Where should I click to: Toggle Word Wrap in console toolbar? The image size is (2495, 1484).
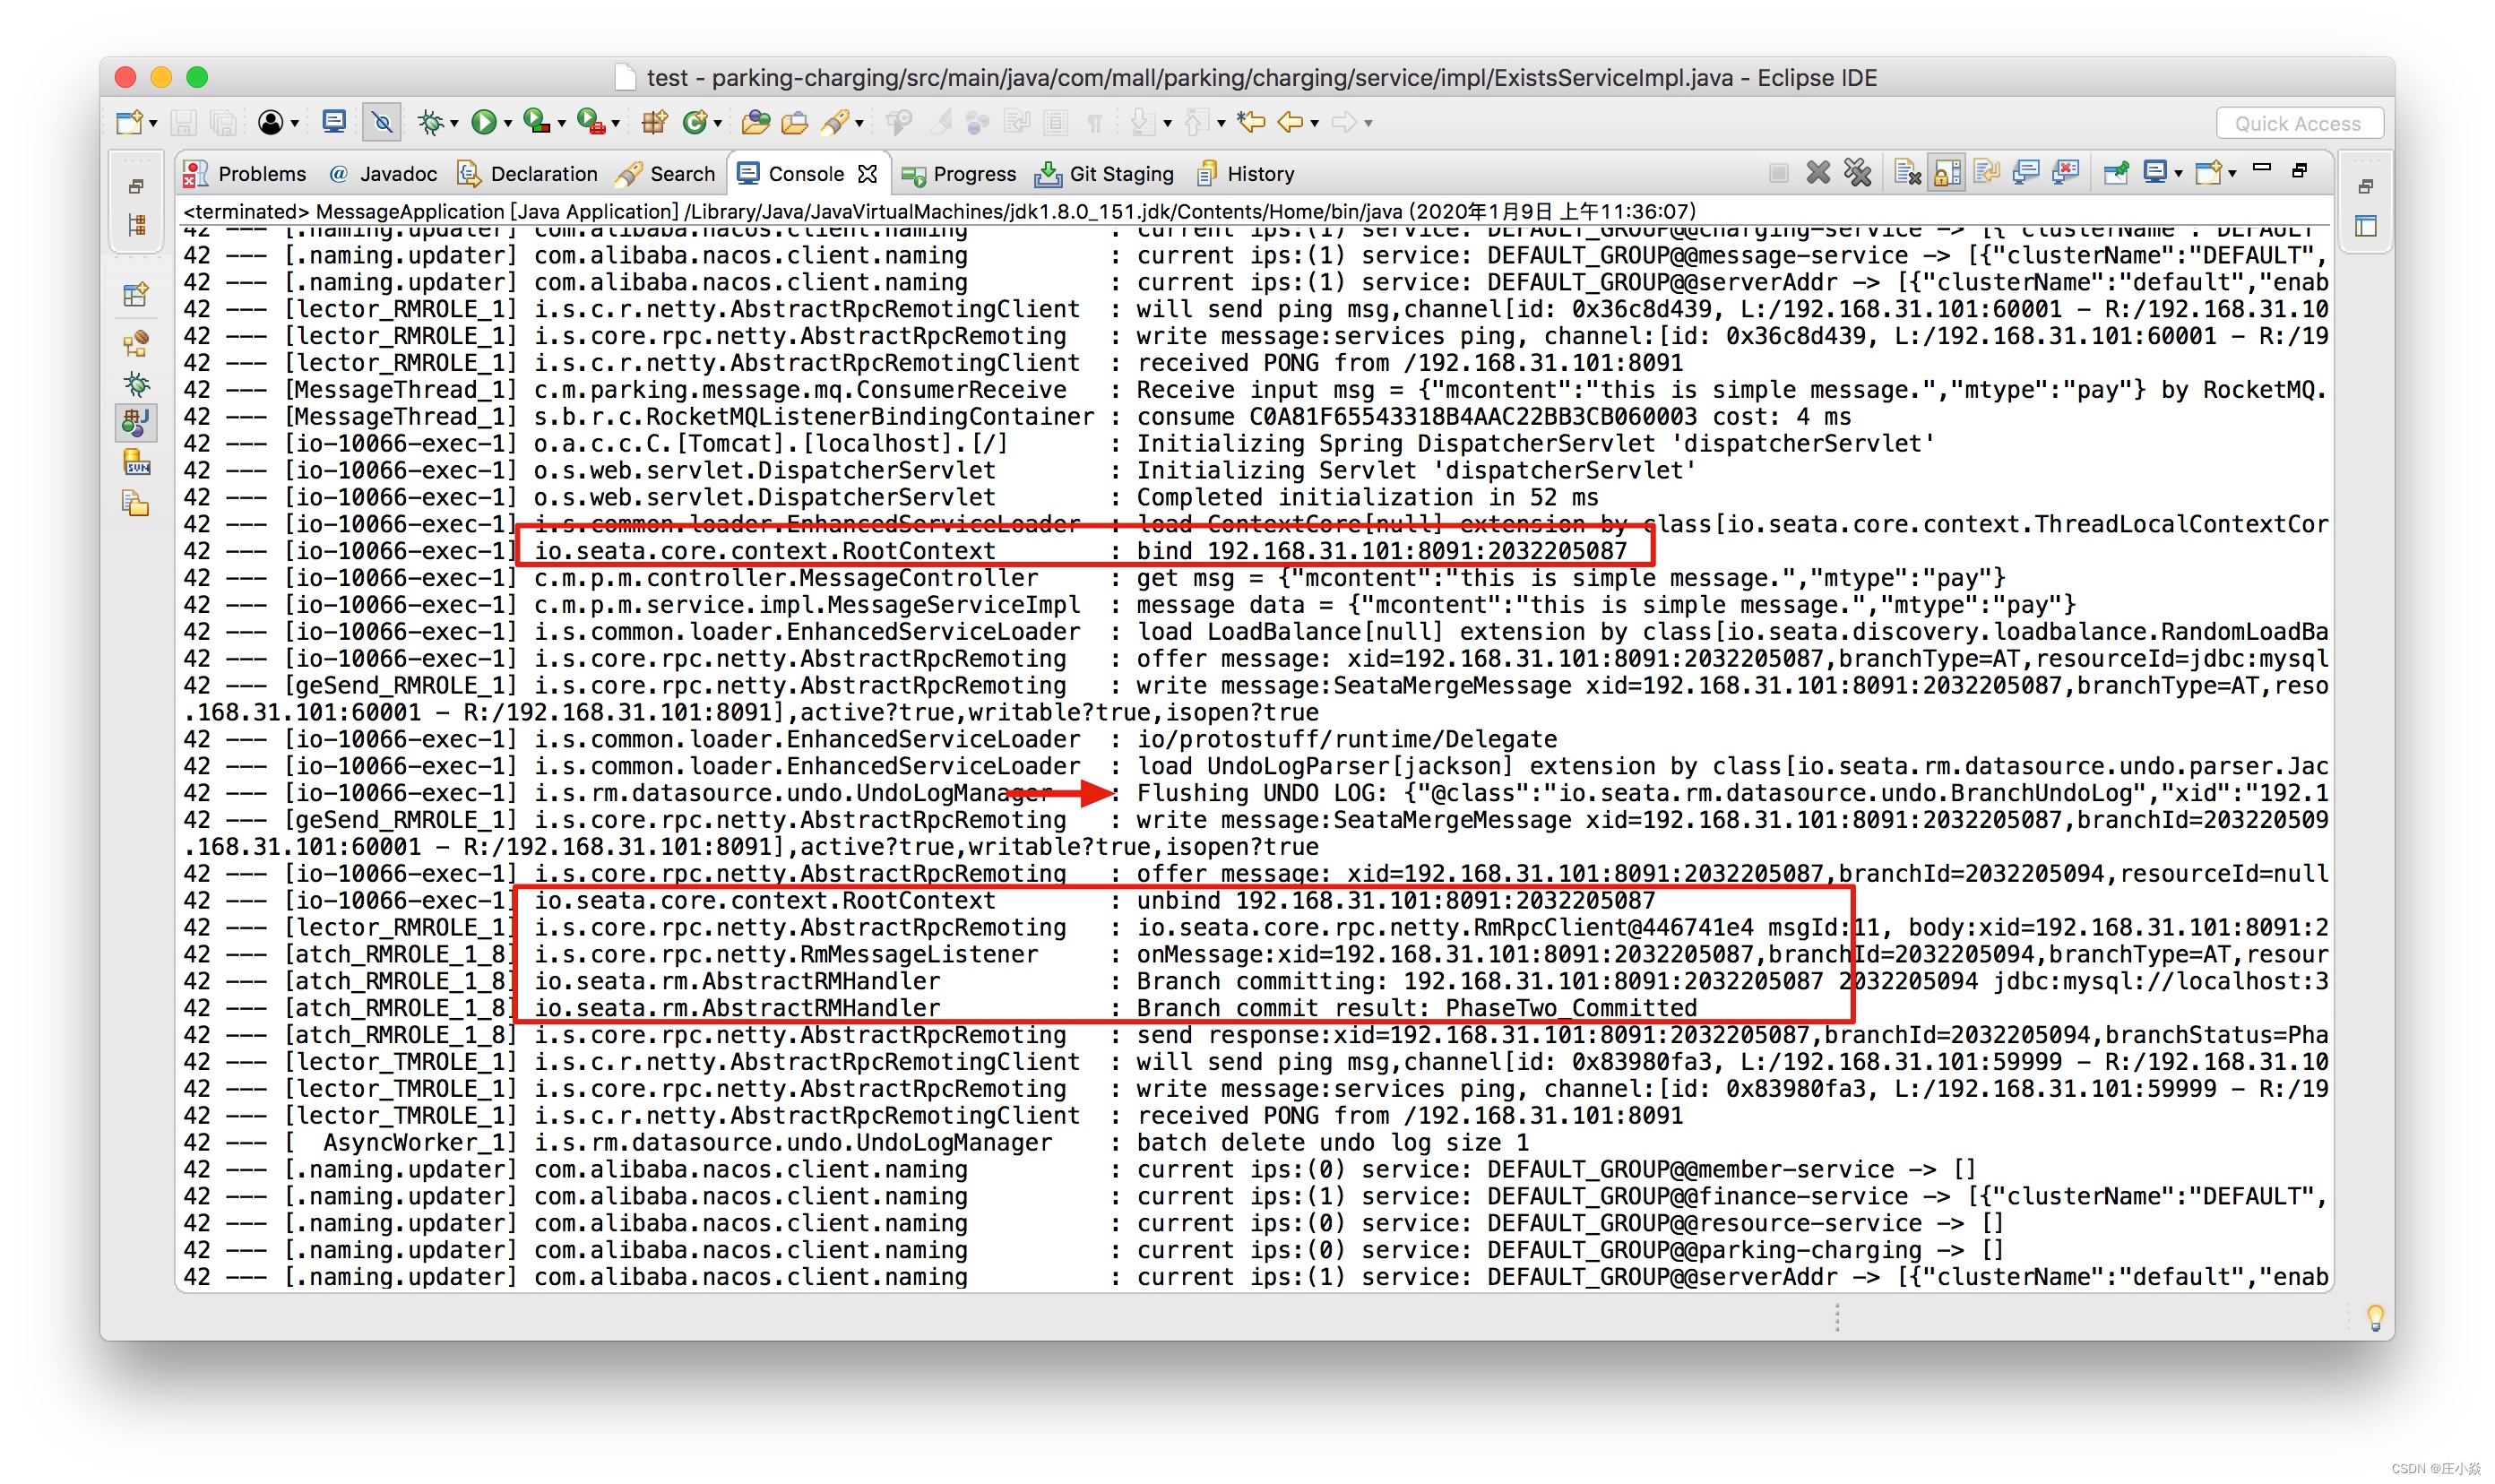pyautogui.click(x=1986, y=174)
